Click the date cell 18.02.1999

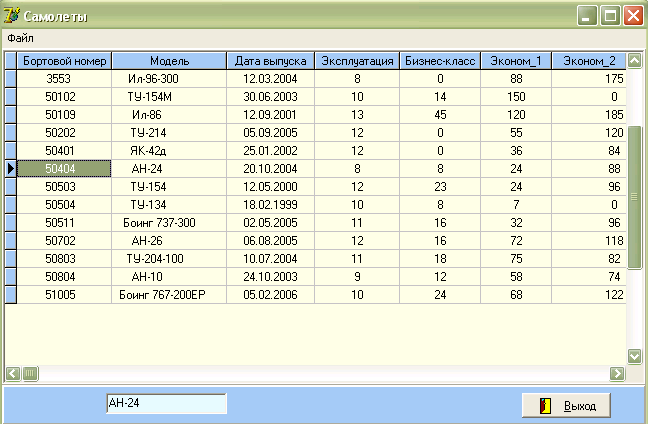[x=270, y=205]
